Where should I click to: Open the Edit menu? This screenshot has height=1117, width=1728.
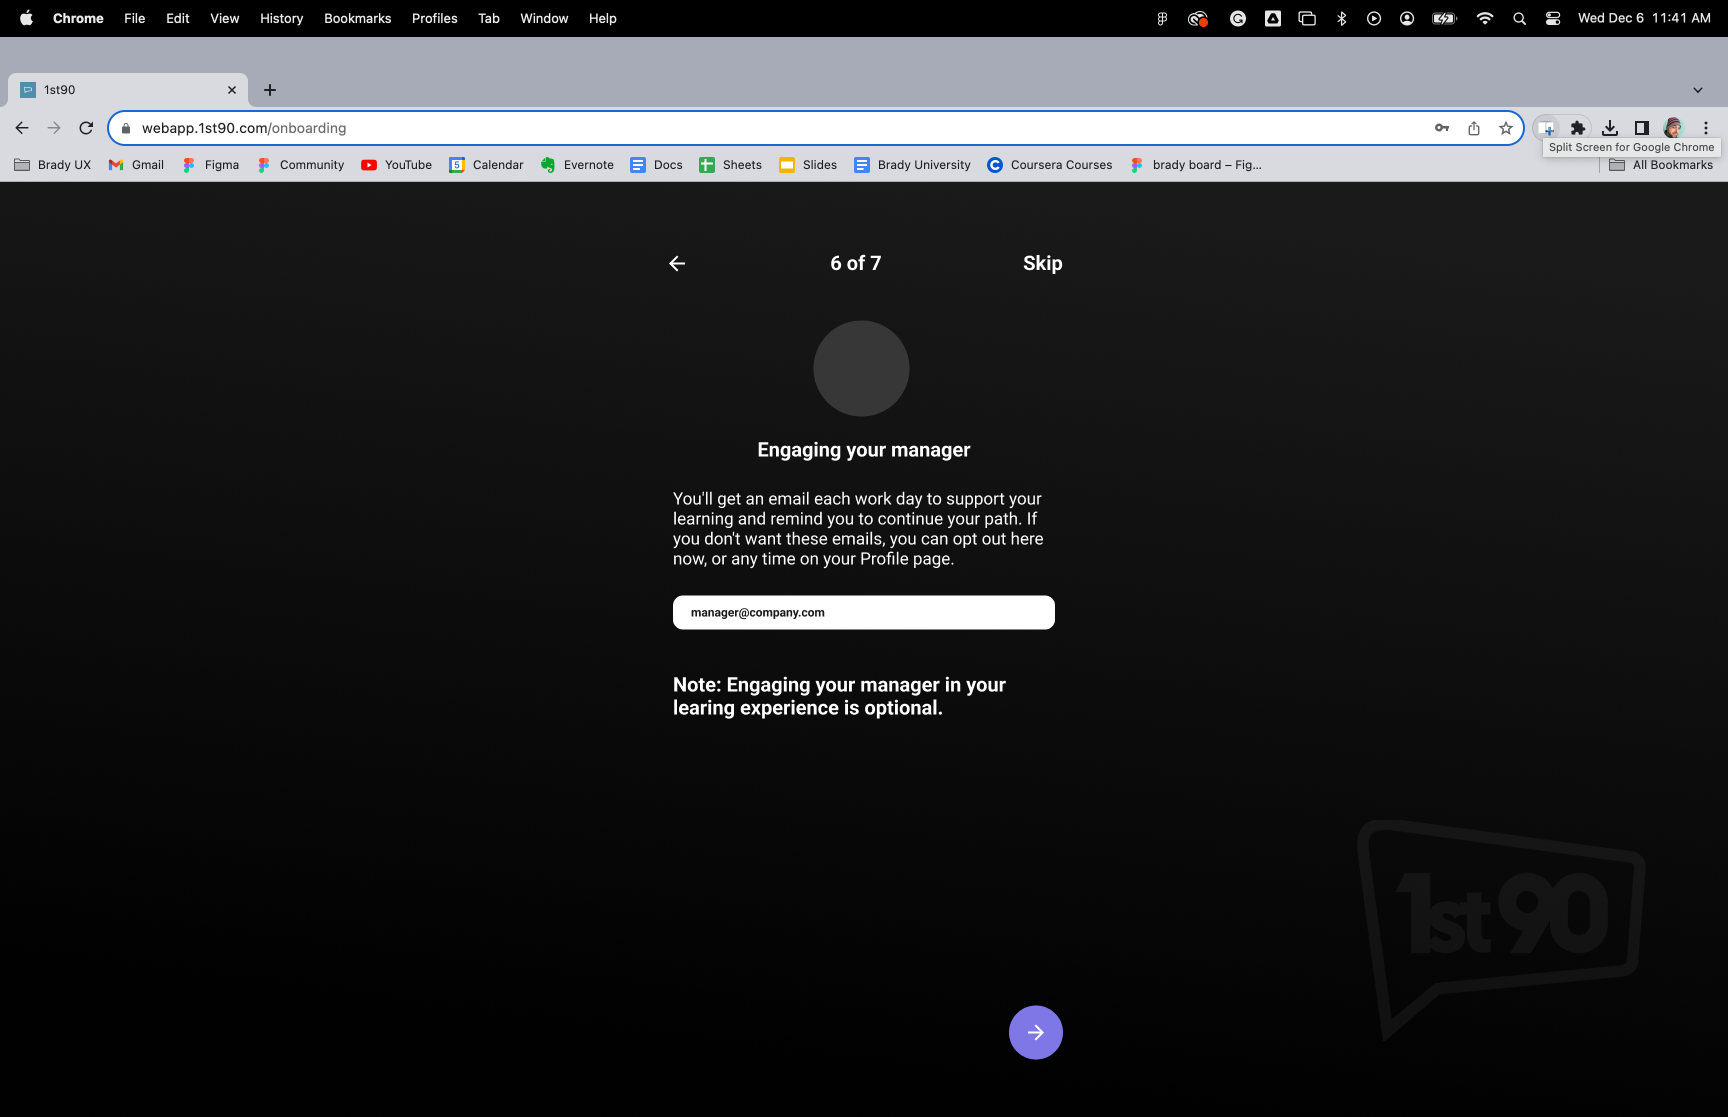177,18
